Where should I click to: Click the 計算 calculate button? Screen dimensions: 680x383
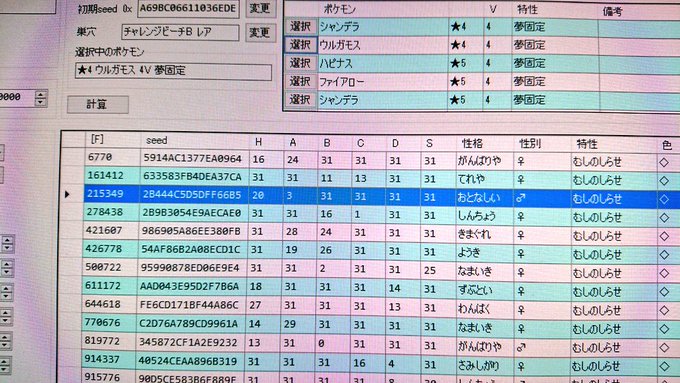pyautogui.click(x=98, y=105)
